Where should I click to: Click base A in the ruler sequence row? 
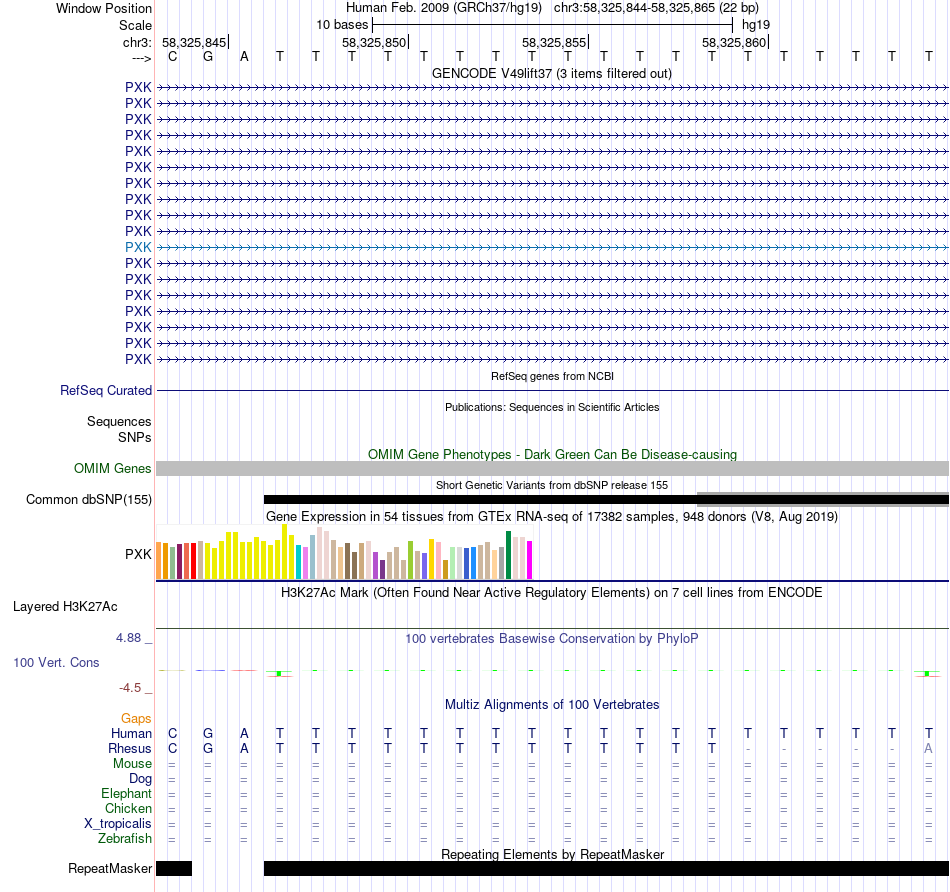244,56
